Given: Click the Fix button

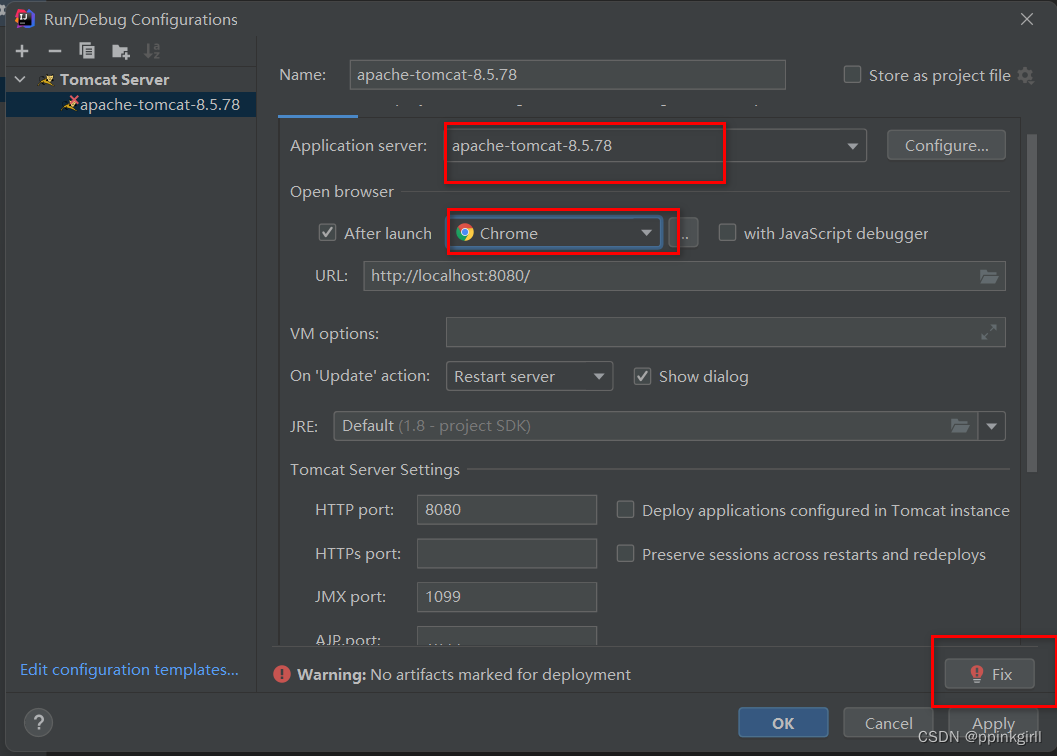Looking at the screenshot, I should 990,674.
